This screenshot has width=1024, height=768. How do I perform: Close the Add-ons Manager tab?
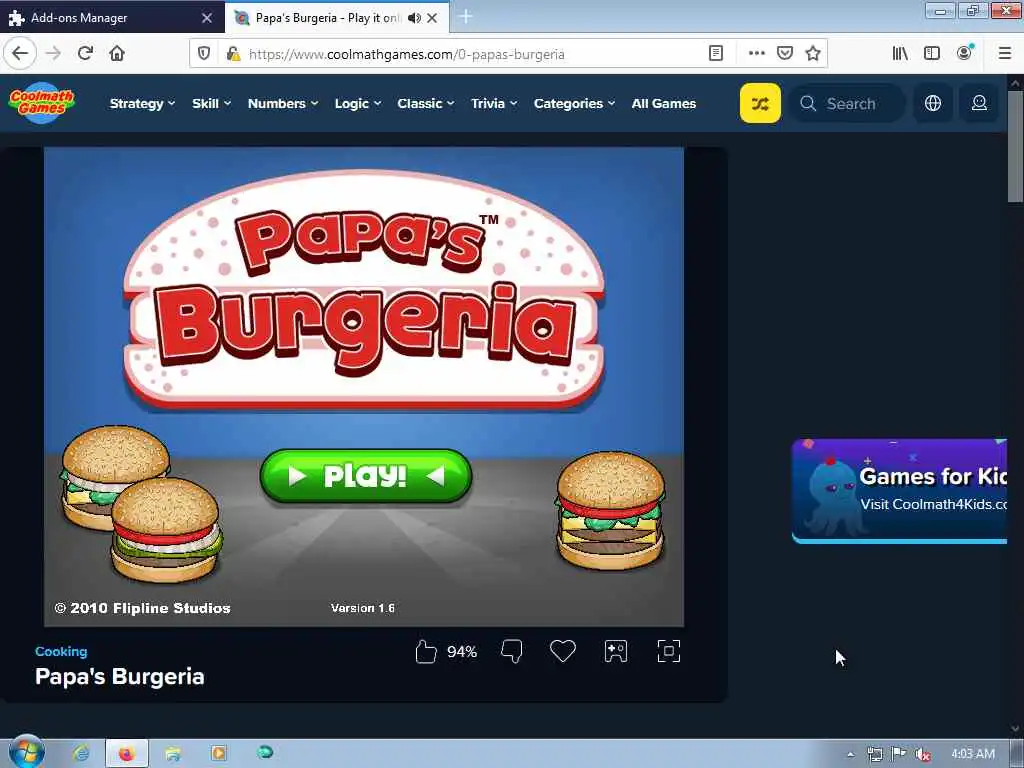[x=207, y=18]
